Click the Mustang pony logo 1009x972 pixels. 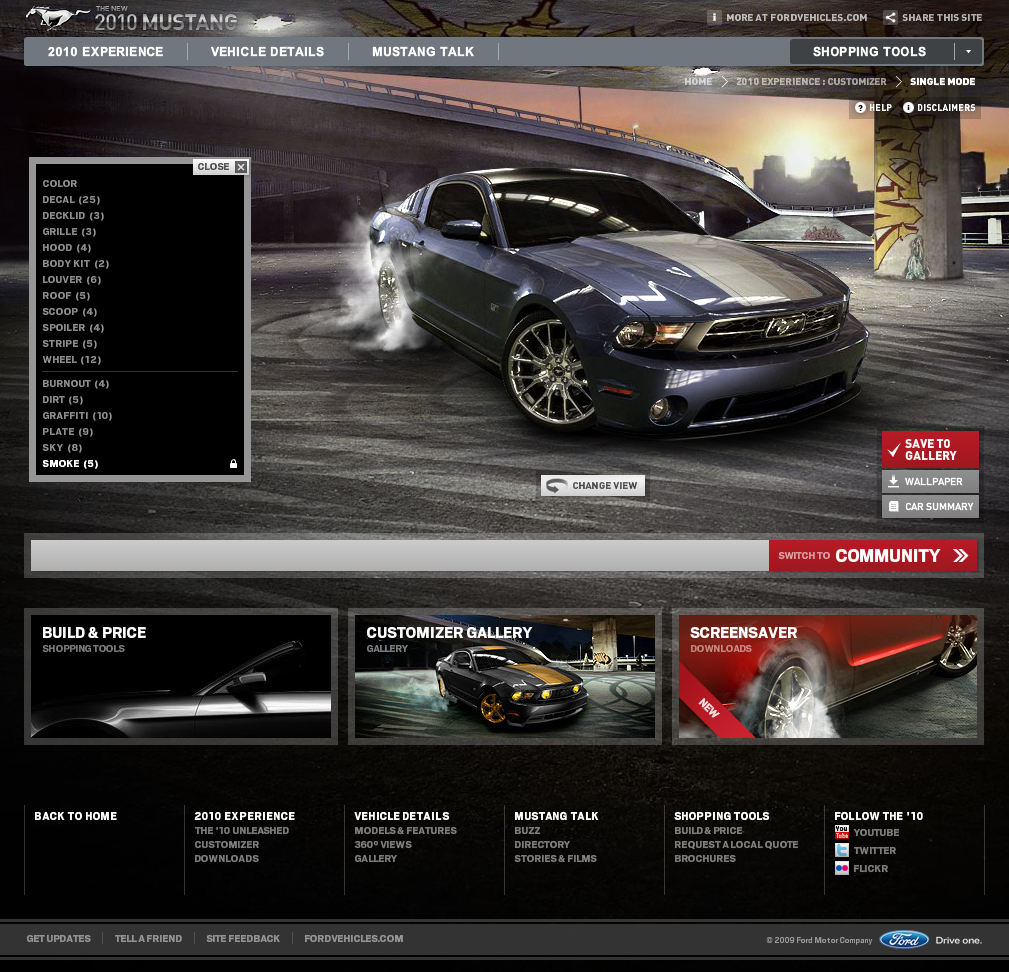(57, 17)
